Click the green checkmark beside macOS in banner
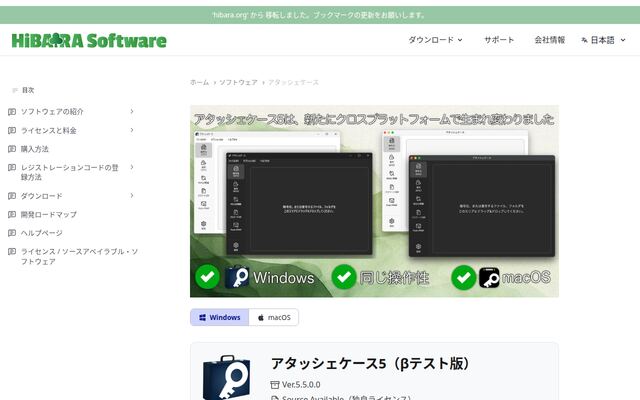 [464, 278]
